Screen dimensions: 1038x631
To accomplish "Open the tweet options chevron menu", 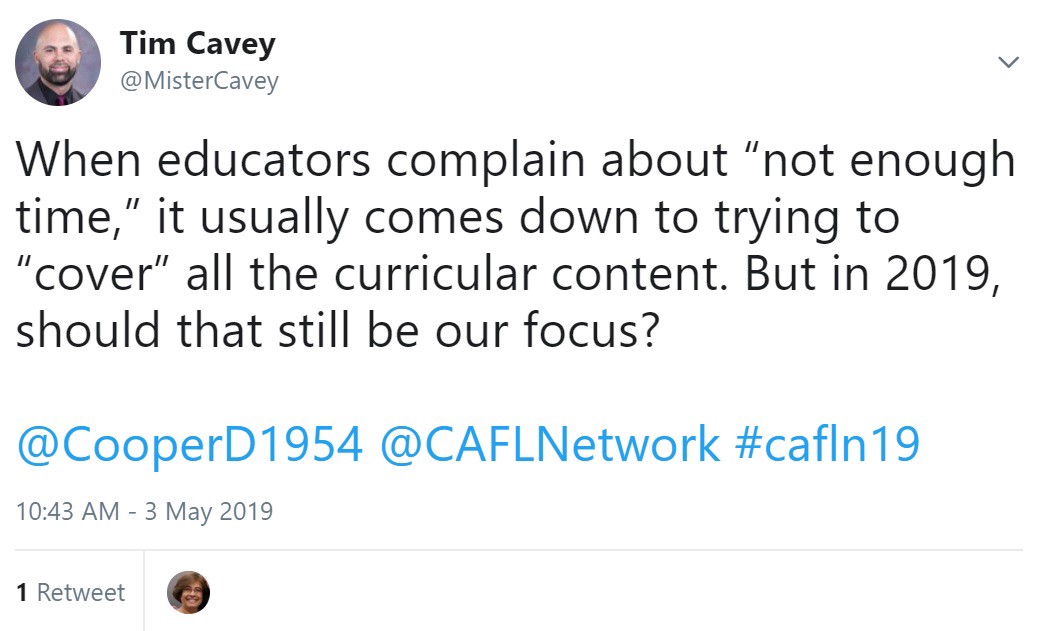I will click(1009, 63).
